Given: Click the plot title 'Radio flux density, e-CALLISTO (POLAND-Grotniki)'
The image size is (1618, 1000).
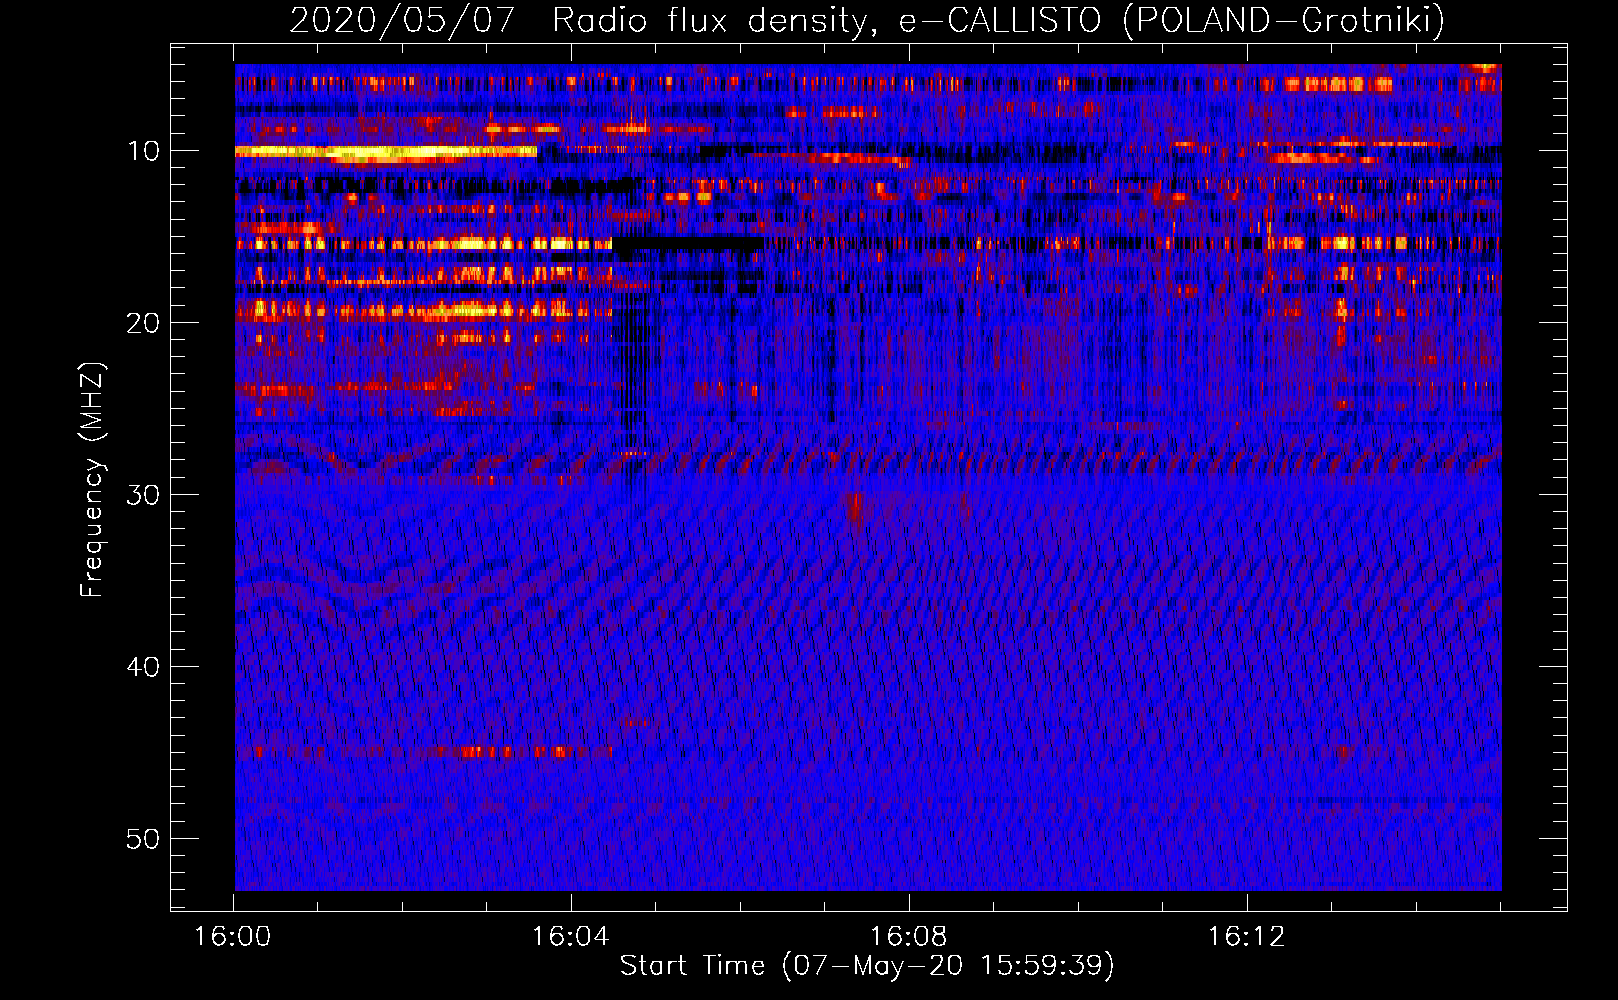Looking at the screenshot, I should tap(998, 20).
